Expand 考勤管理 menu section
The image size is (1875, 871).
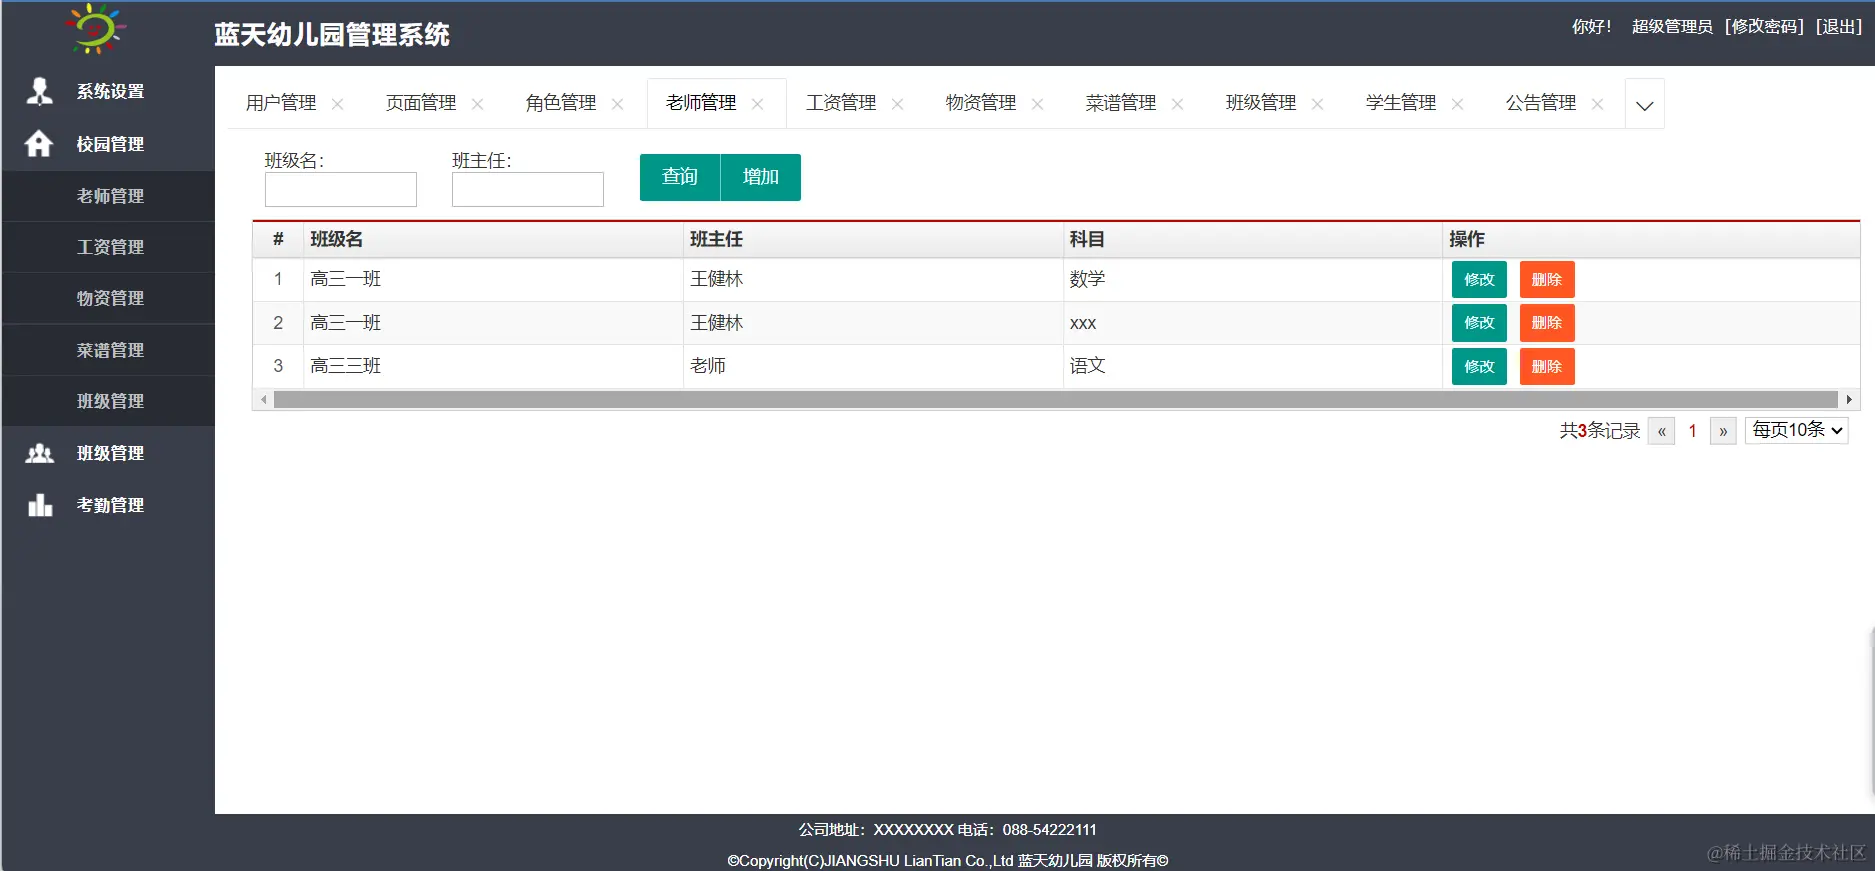[108, 505]
